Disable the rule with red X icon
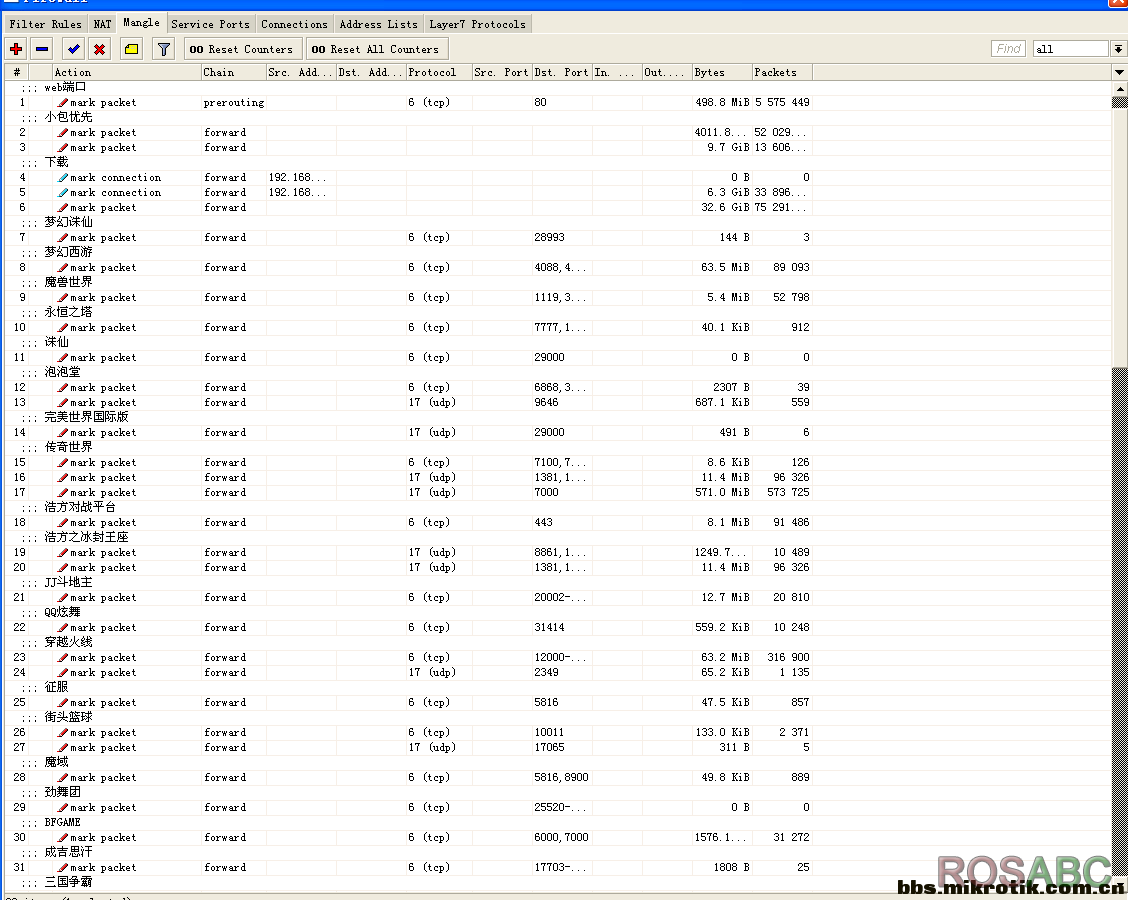Image resolution: width=1128 pixels, height=900 pixels. 99,49
